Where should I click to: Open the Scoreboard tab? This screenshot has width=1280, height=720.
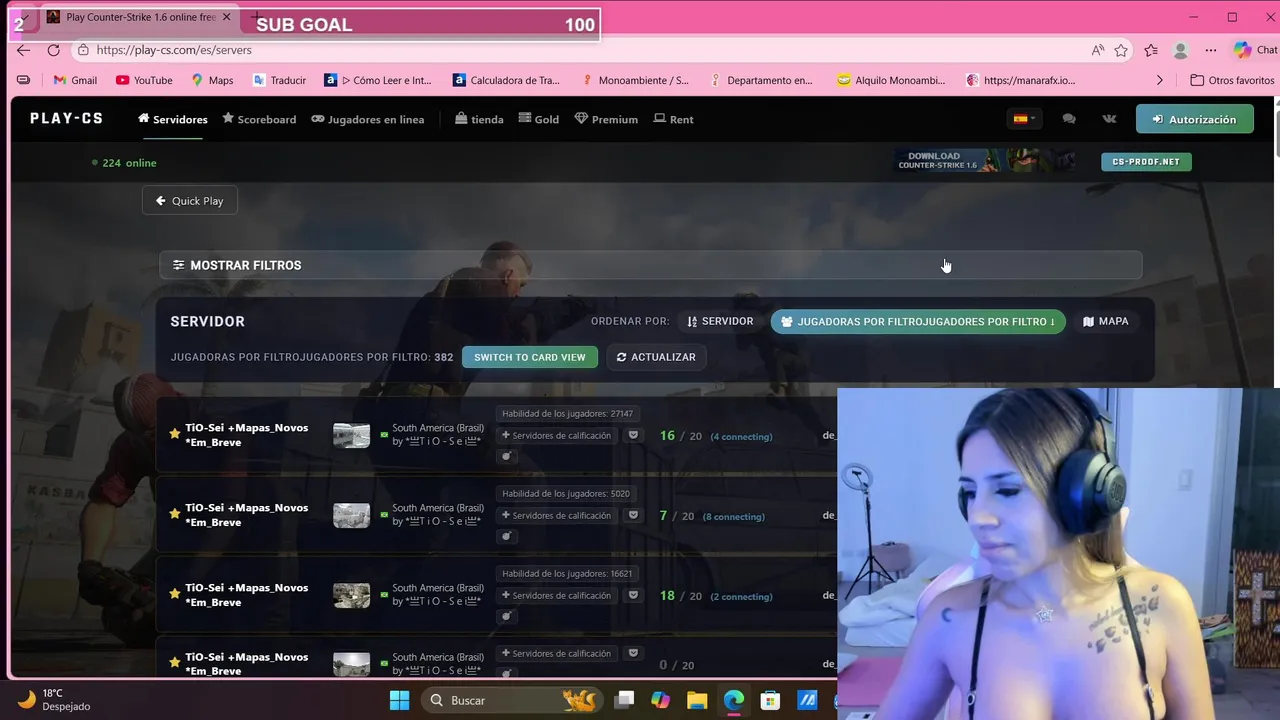(x=259, y=119)
